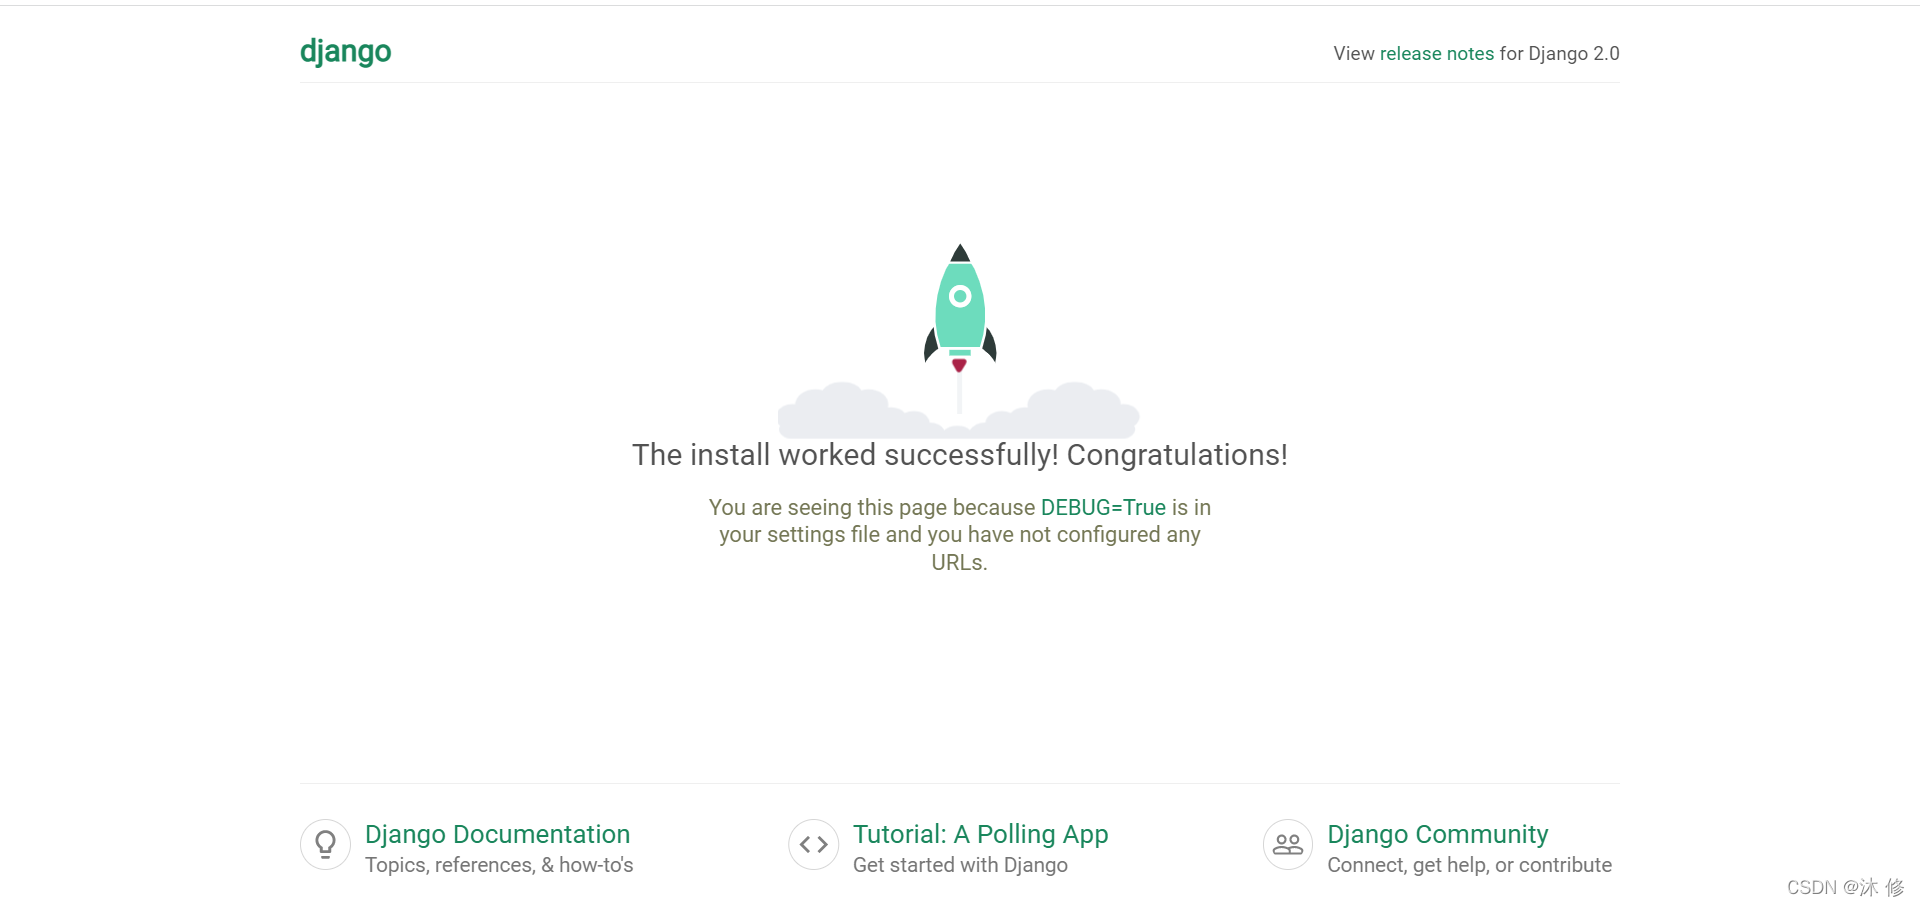Viewport: 1920px width, 907px height.
Task: Click 'Connect, get help, or contribute' text
Action: 1469,865
